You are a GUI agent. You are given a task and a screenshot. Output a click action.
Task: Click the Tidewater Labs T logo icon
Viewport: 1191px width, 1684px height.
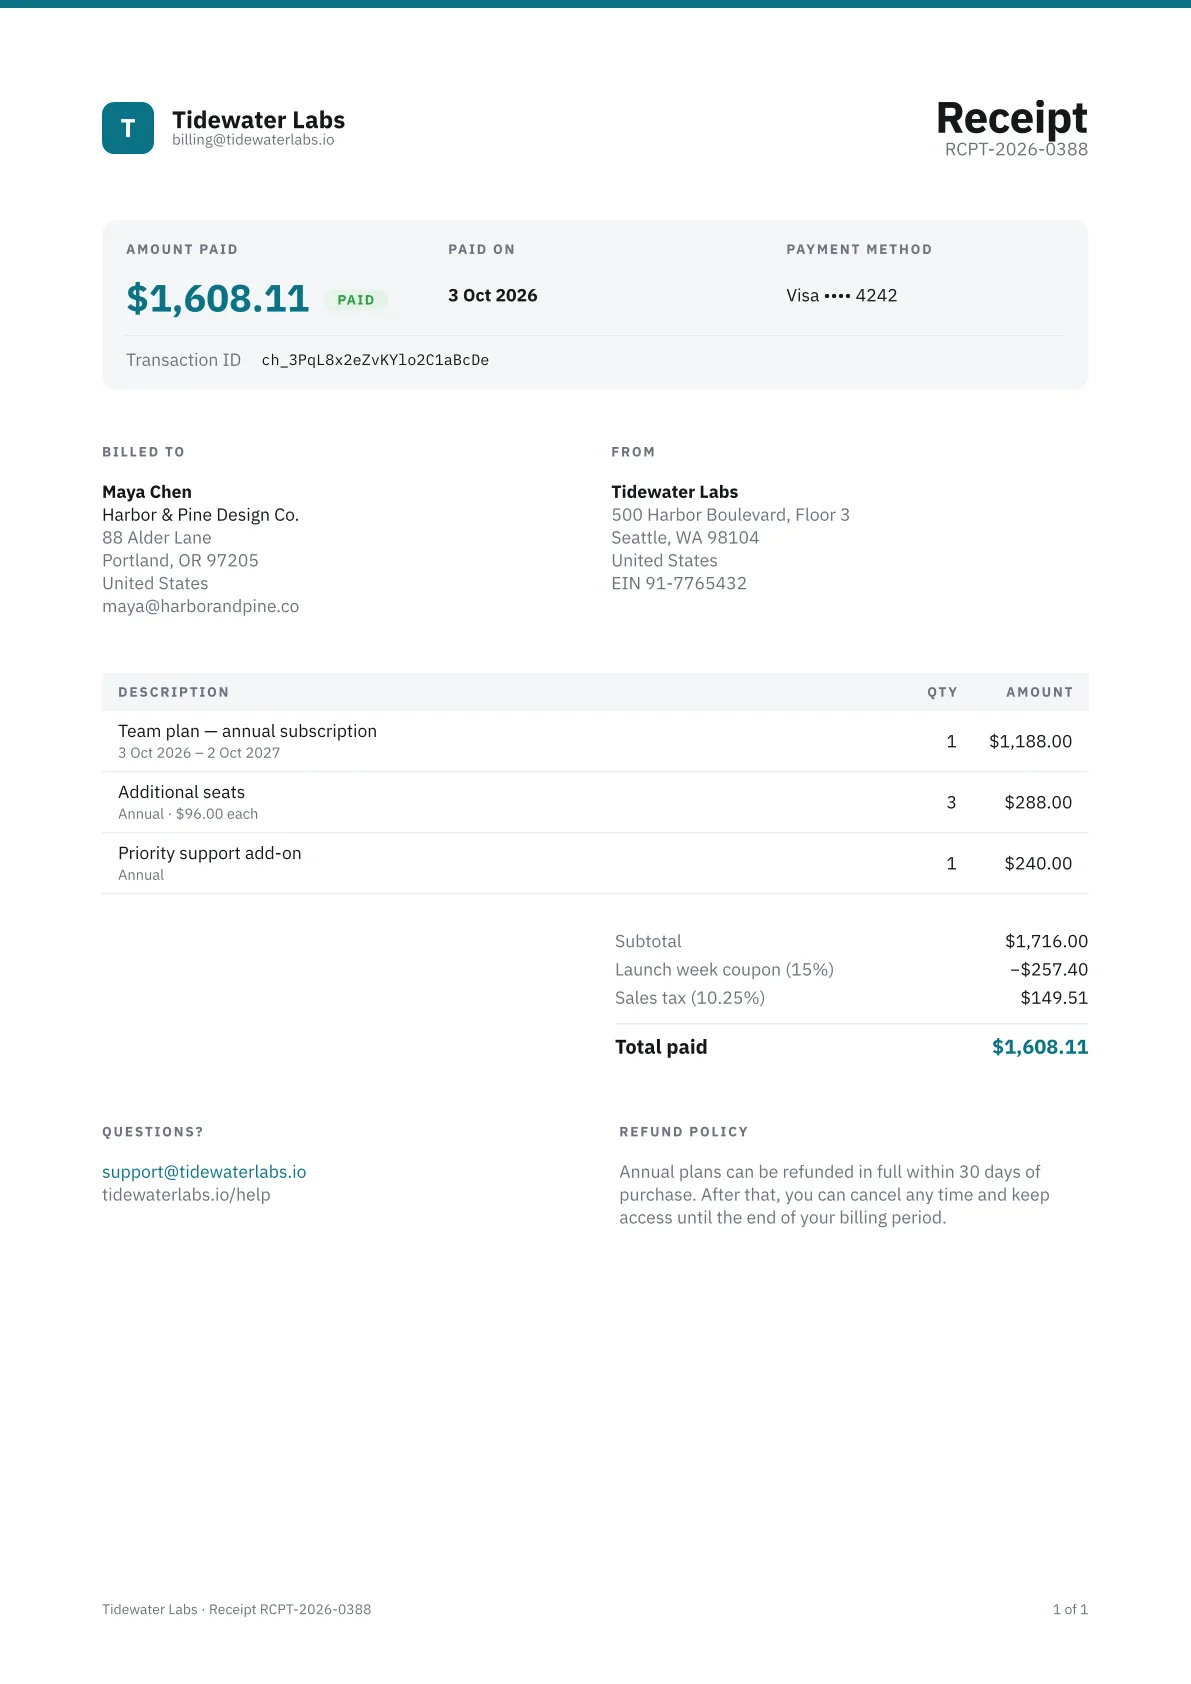point(128,128)
